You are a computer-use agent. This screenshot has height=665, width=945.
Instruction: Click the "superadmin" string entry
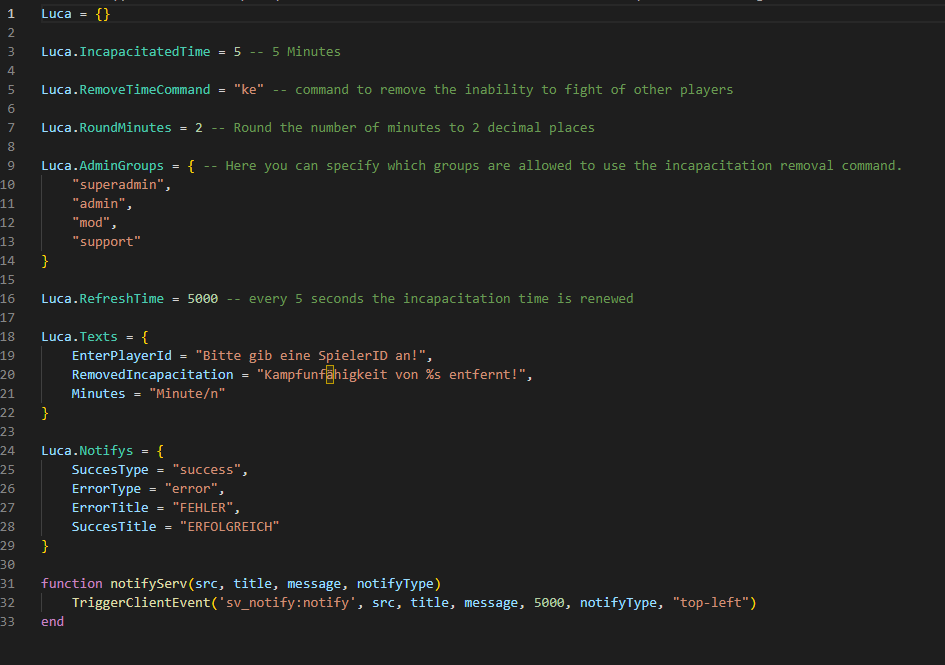pyautogui.click(x=119, y=184)
